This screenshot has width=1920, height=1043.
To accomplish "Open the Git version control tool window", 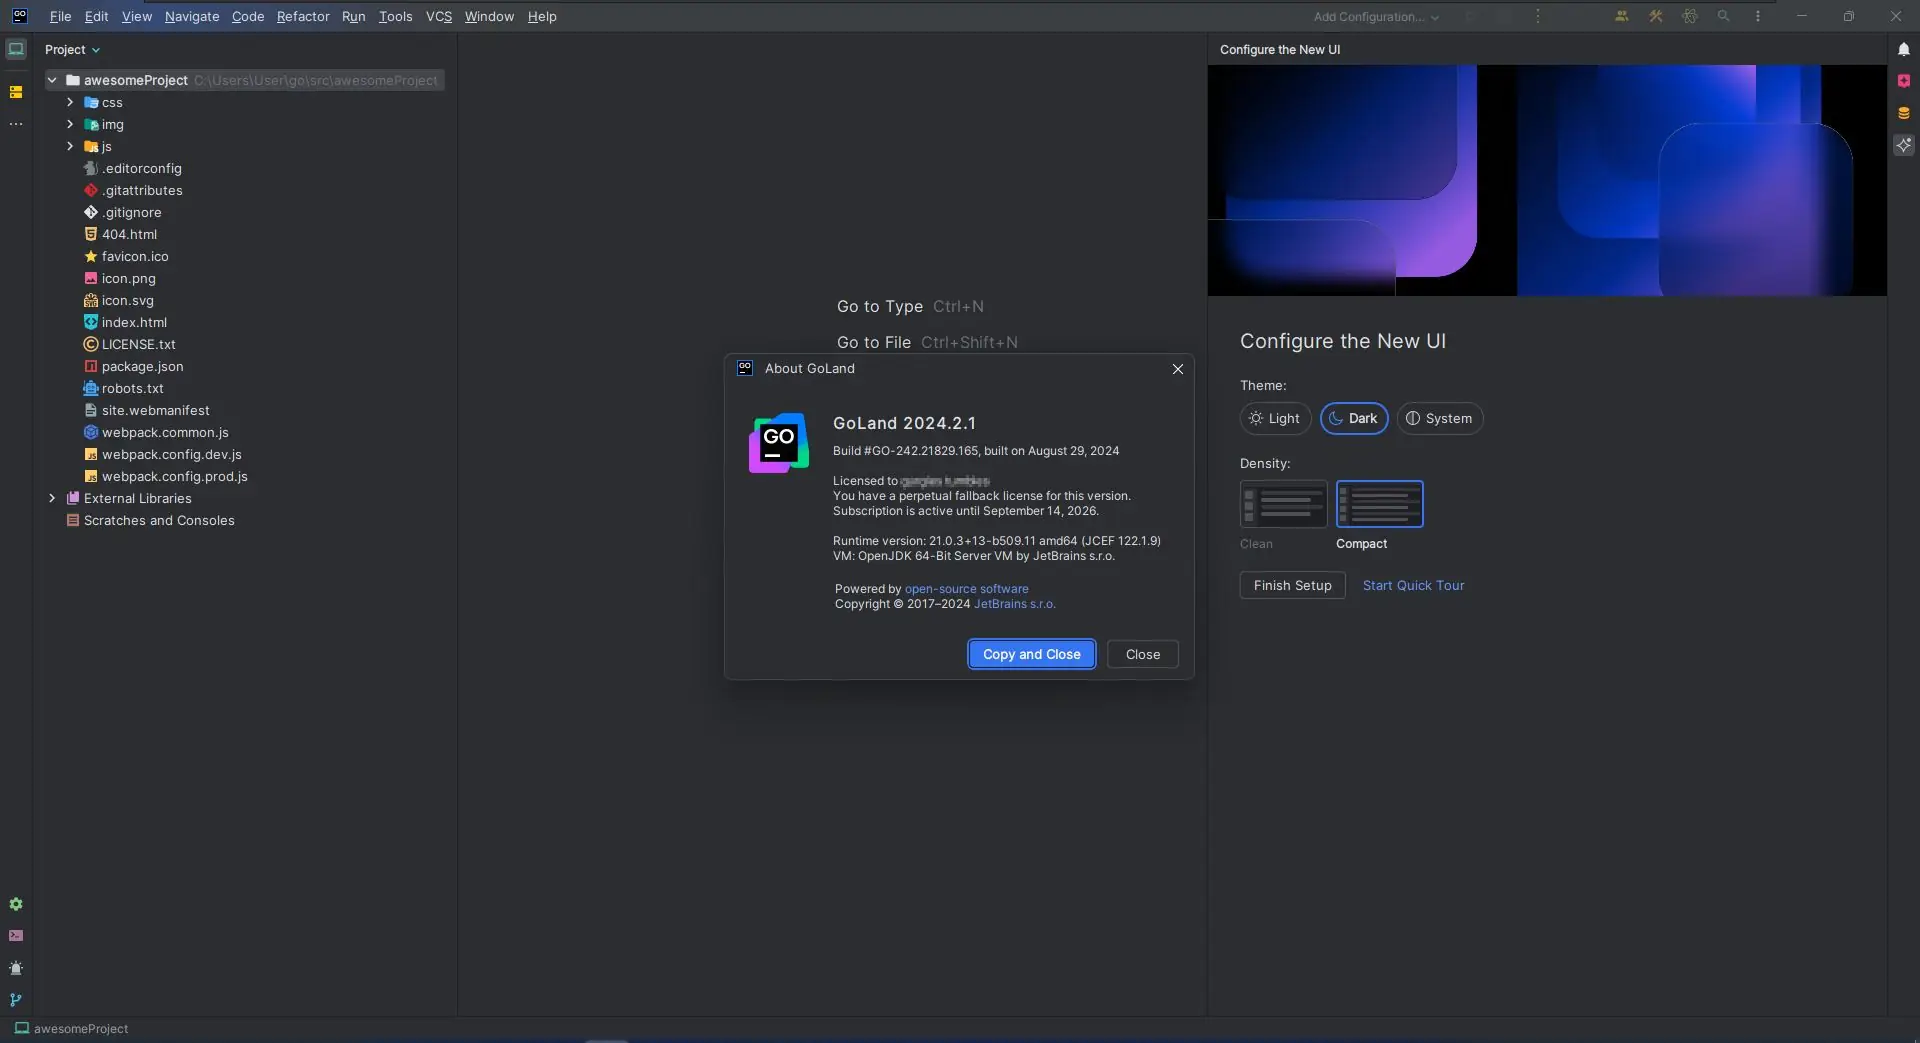I will tap(16, 1000).
